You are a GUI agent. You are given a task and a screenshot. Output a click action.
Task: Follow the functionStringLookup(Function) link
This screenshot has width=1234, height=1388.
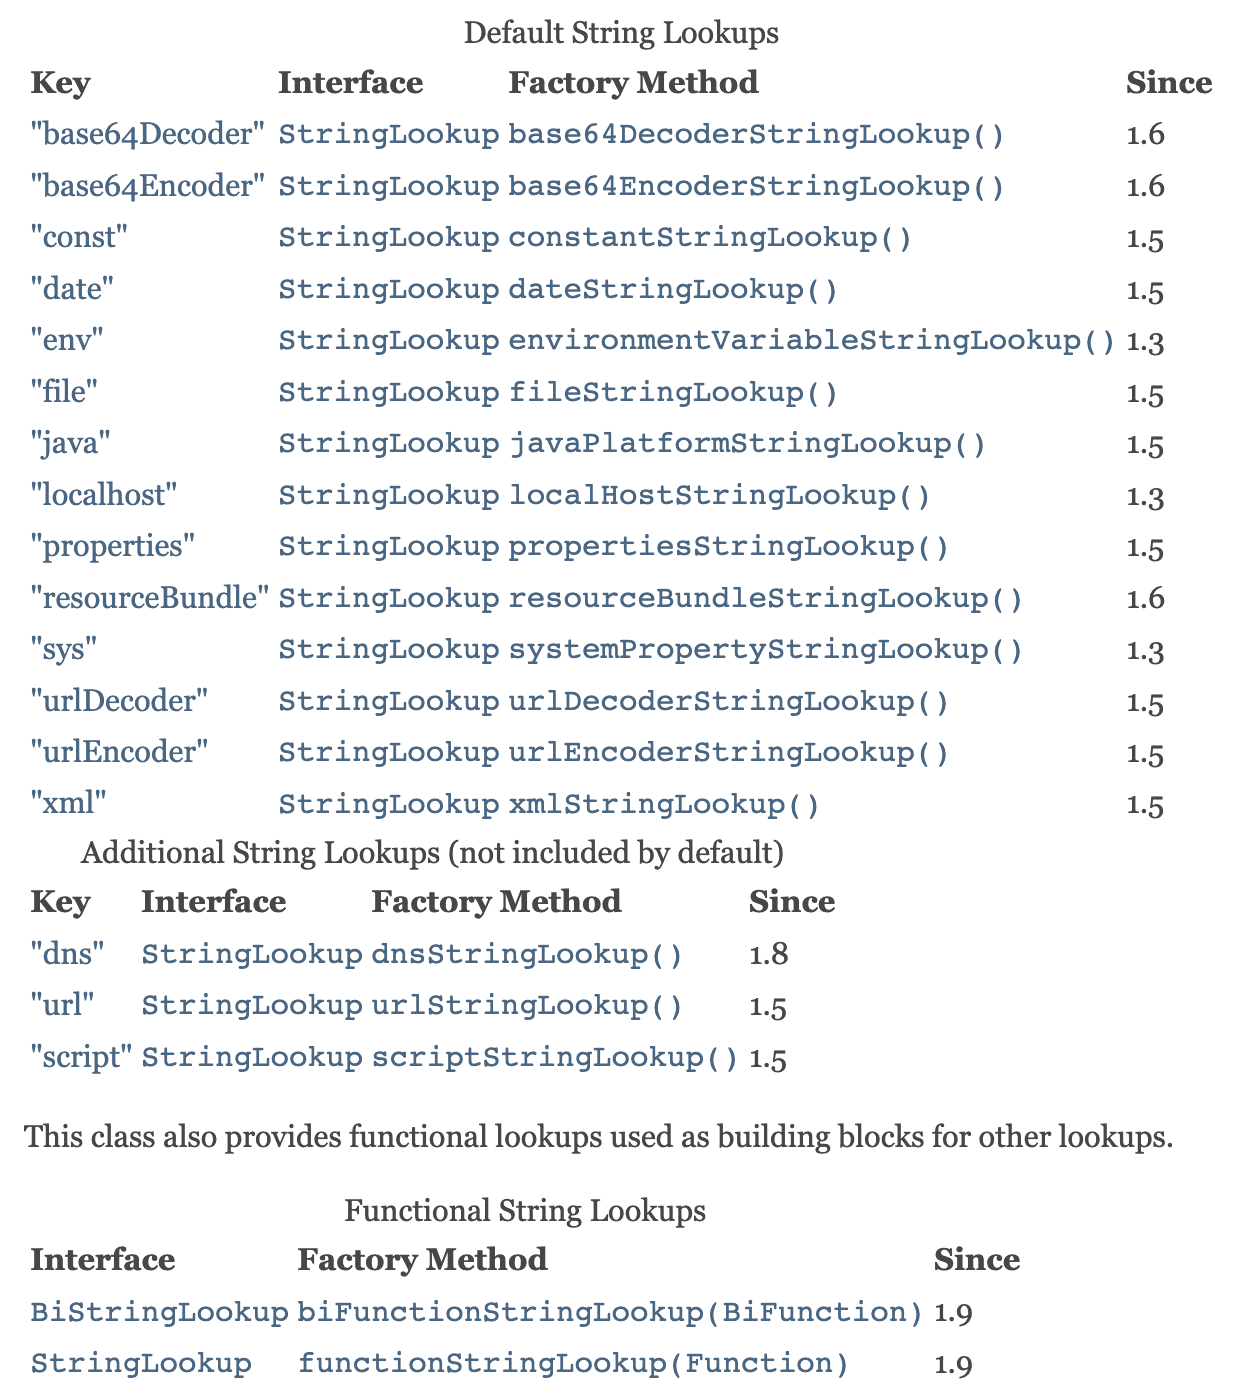point(573,1364)
